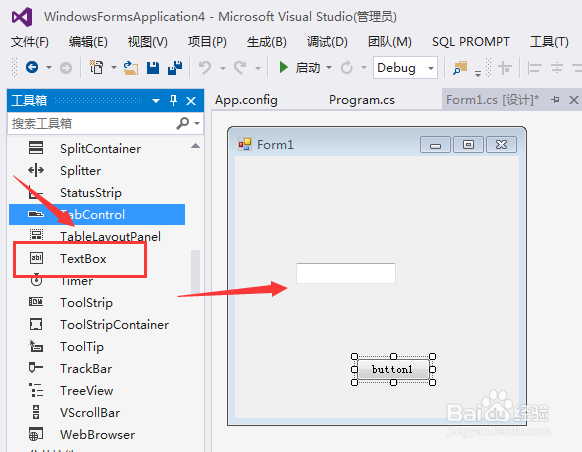The width and height of the screenshot is (582, 452).
Task: Click the ToolTip control icon
Action: pos(36,346)
